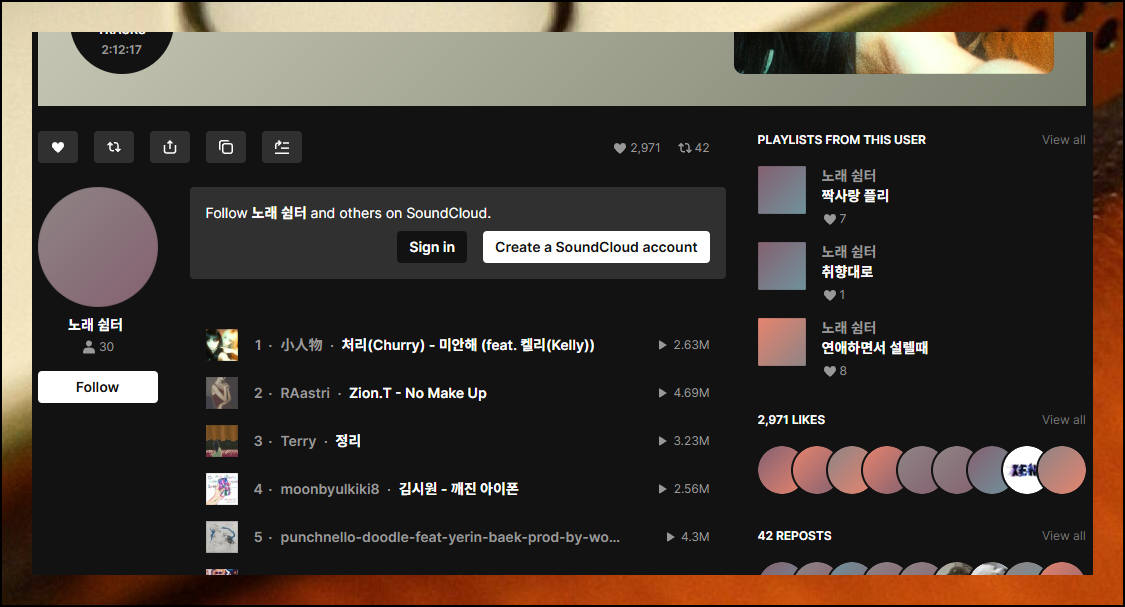Open playlist 취향대로
Viewport: 1125px width, 607px height.
tap(847, 272)
